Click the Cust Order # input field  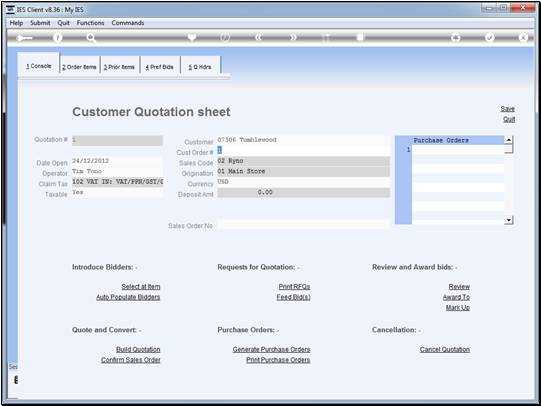(304, 150)
